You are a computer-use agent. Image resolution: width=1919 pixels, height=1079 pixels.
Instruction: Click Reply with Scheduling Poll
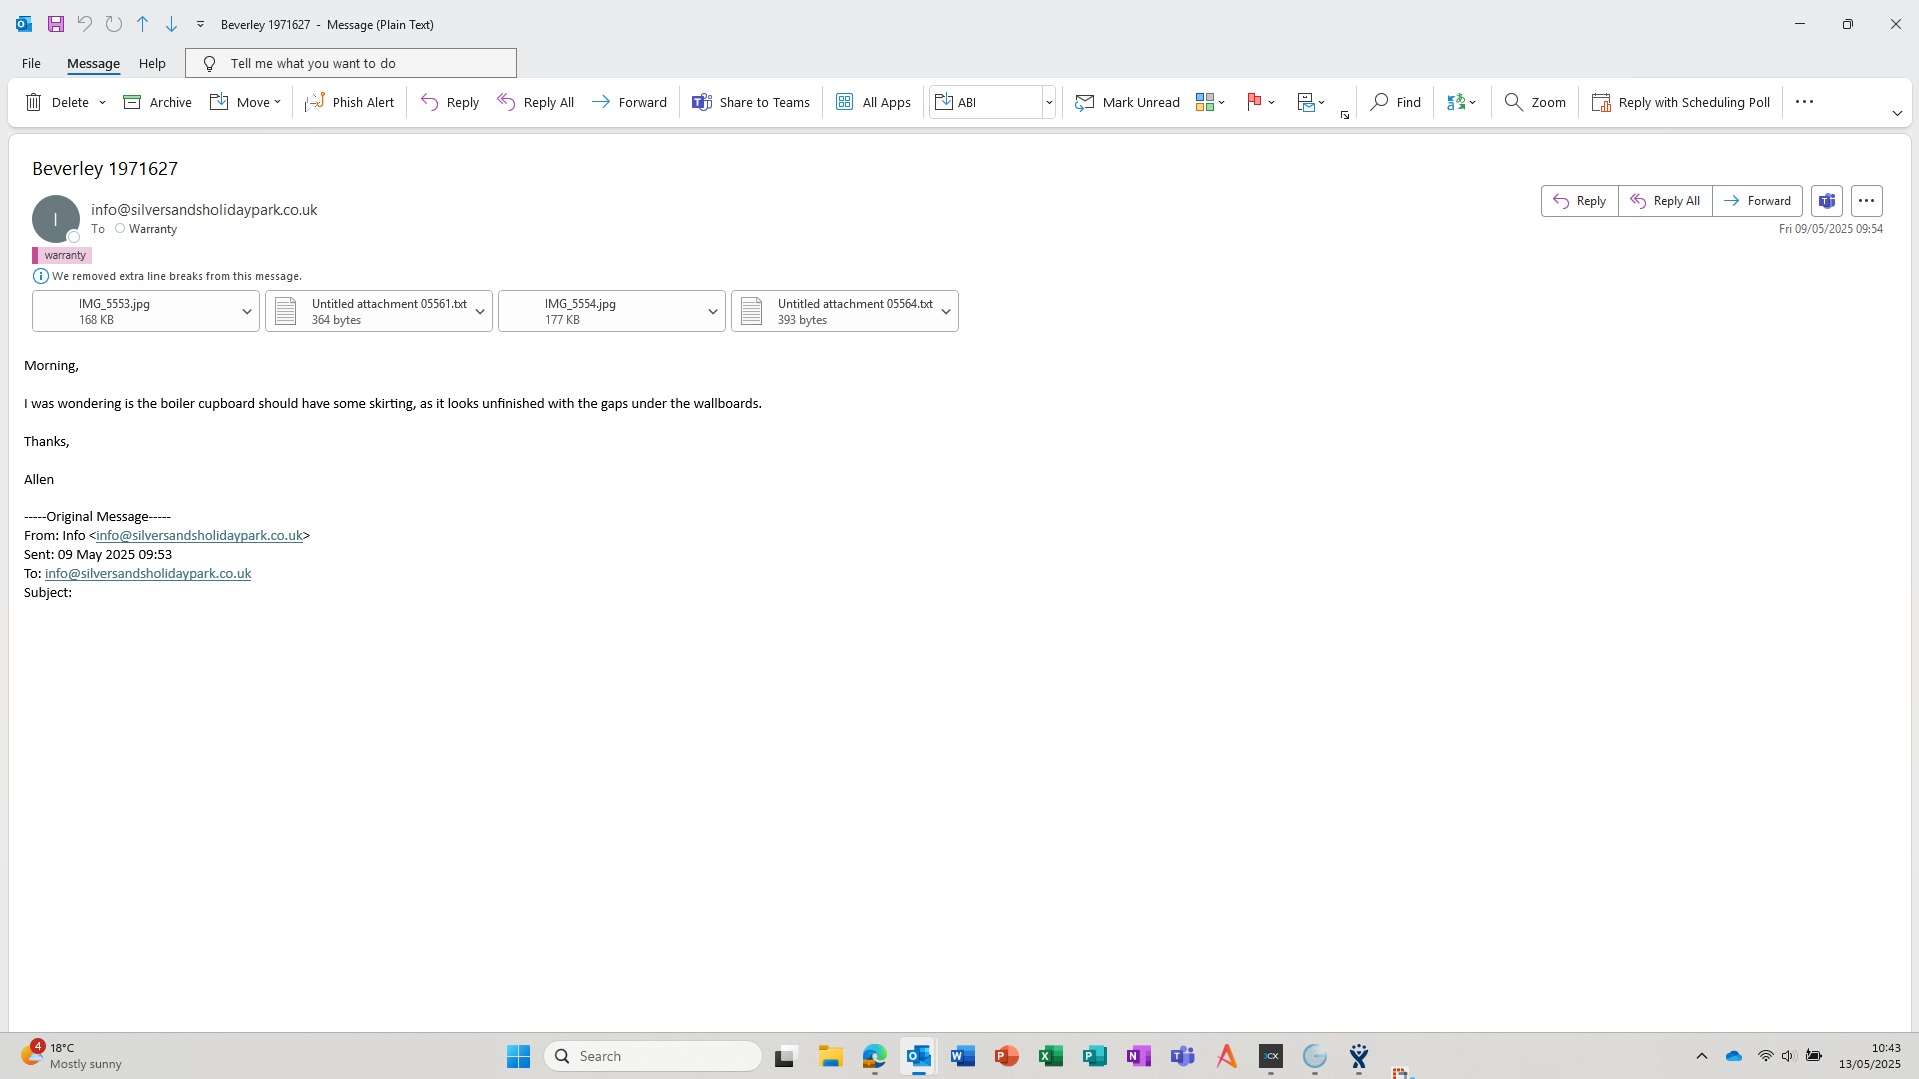tap(1681, 102)
